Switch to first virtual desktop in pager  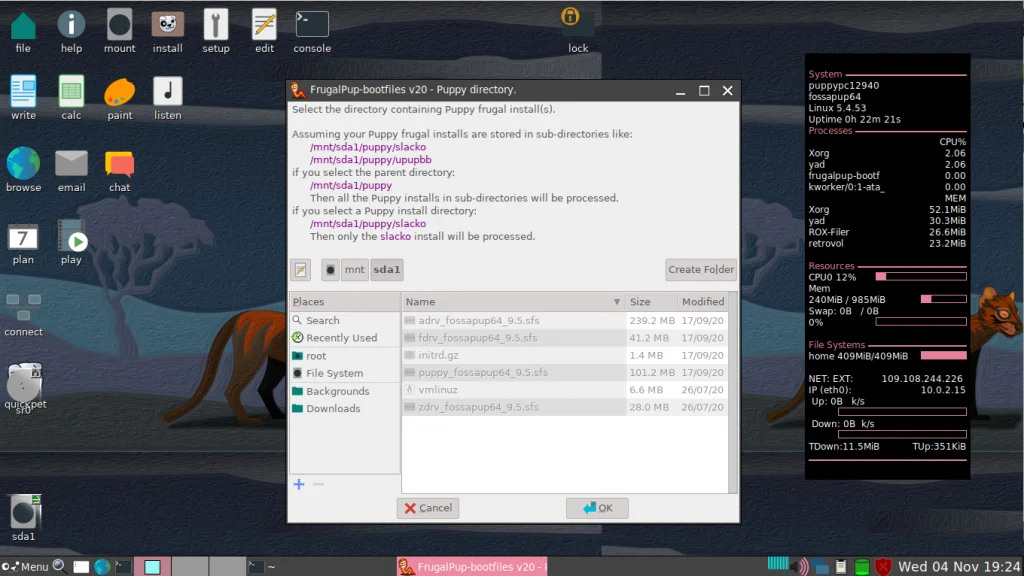point(153,566)
